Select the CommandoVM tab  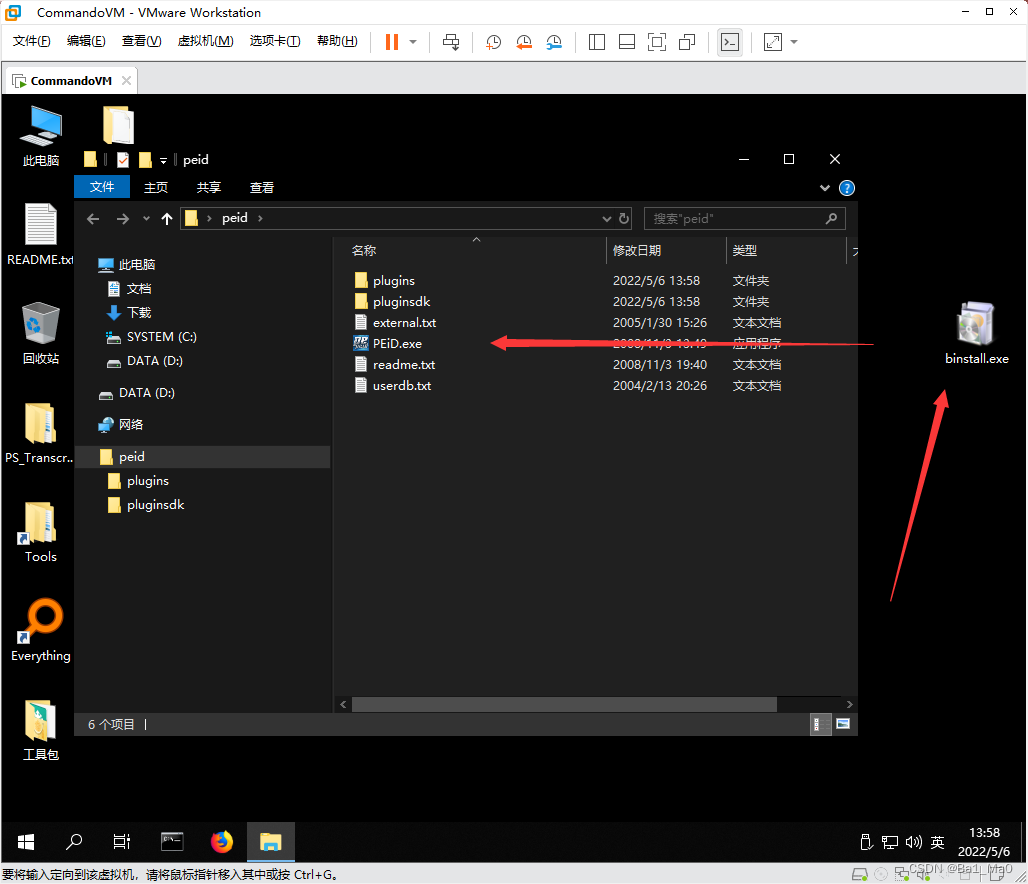(x=71, y=81)
